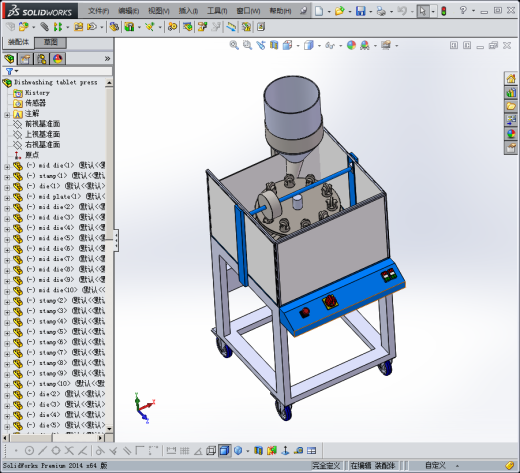Switch to the 装配体 tab
This screenshot has width=520, height=473.
(x=19, y=42)
